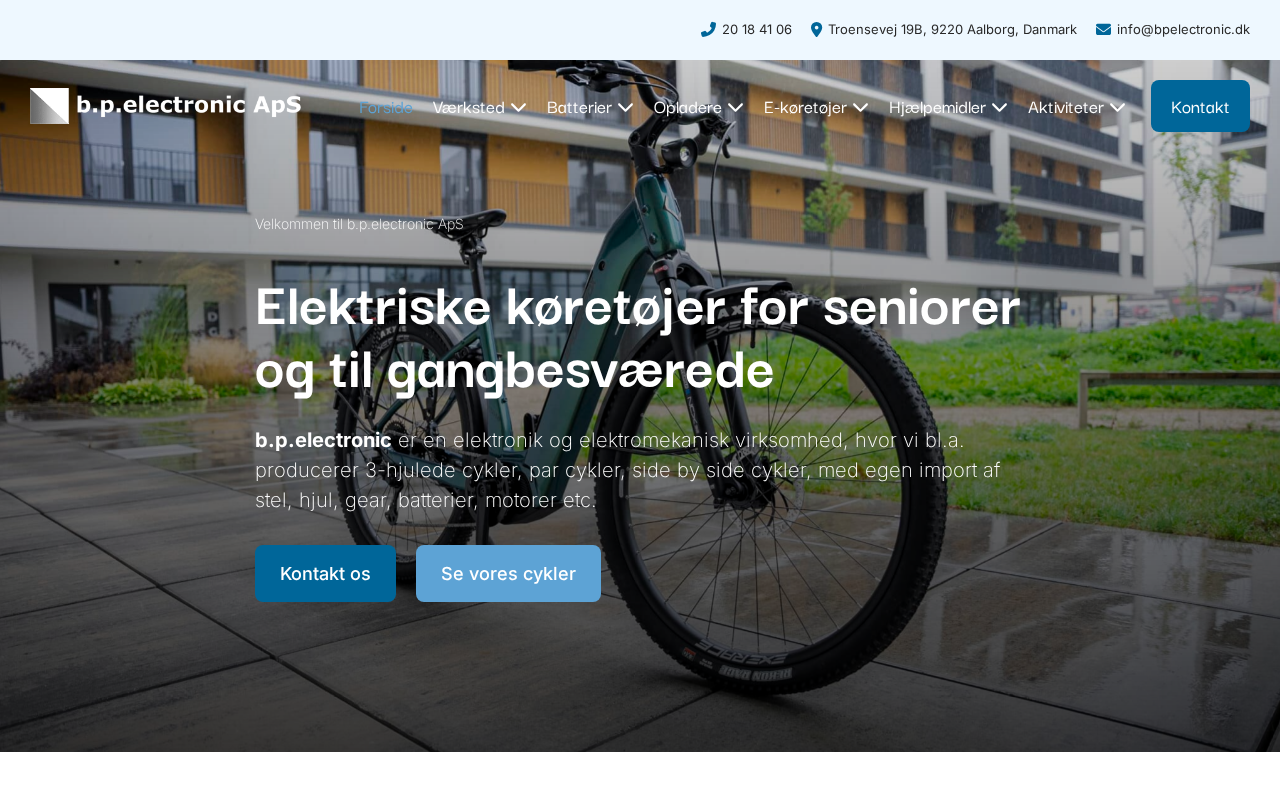The width and height of the screenshot is (1280, 800).
Task: Expand the Batterier dropdown arrow
Action: click(625, 107)
